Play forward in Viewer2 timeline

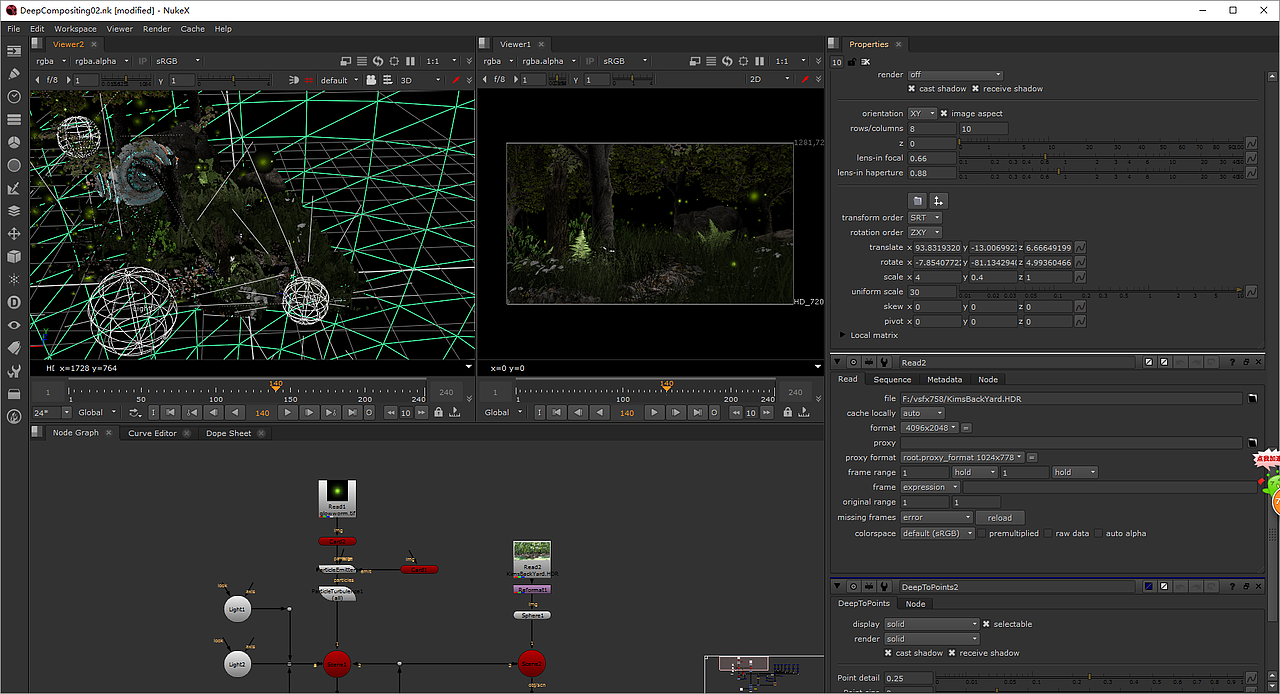(288, 412)
